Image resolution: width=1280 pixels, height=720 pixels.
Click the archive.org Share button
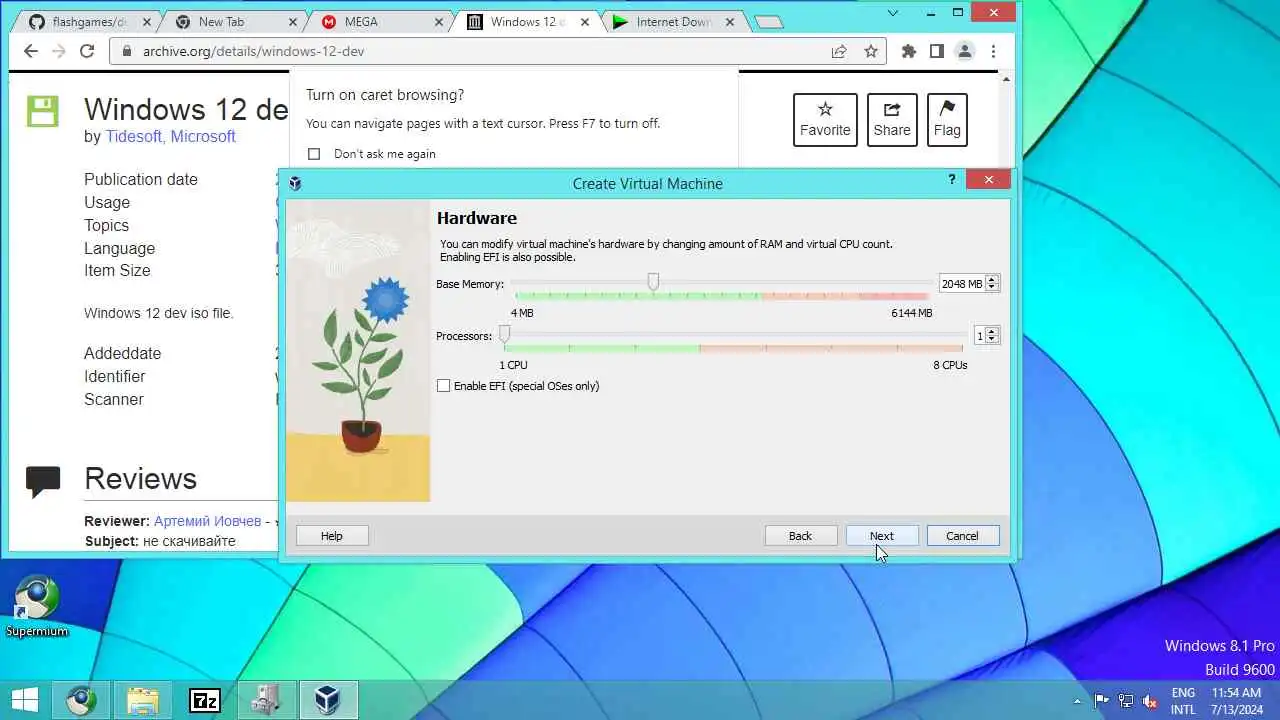pos(892,120)
